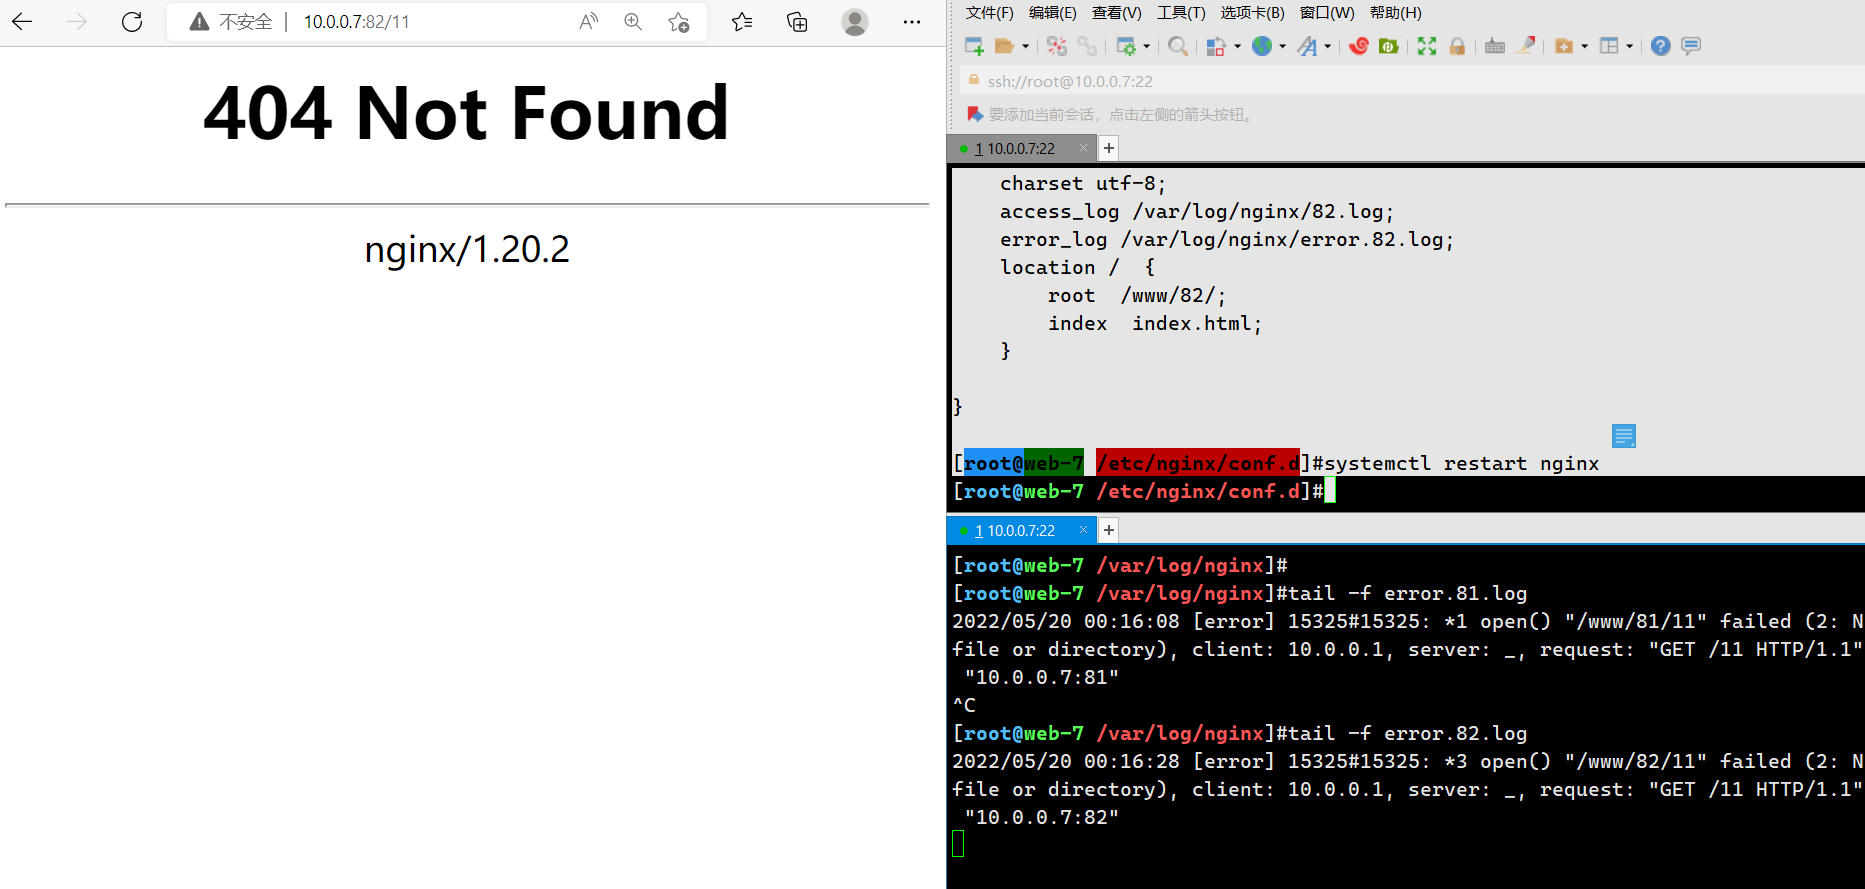Viewport: 1865px width, 889px height.
Task: Activate Read Aloud in the browser address bar
Action: click(x=589, y=22)
